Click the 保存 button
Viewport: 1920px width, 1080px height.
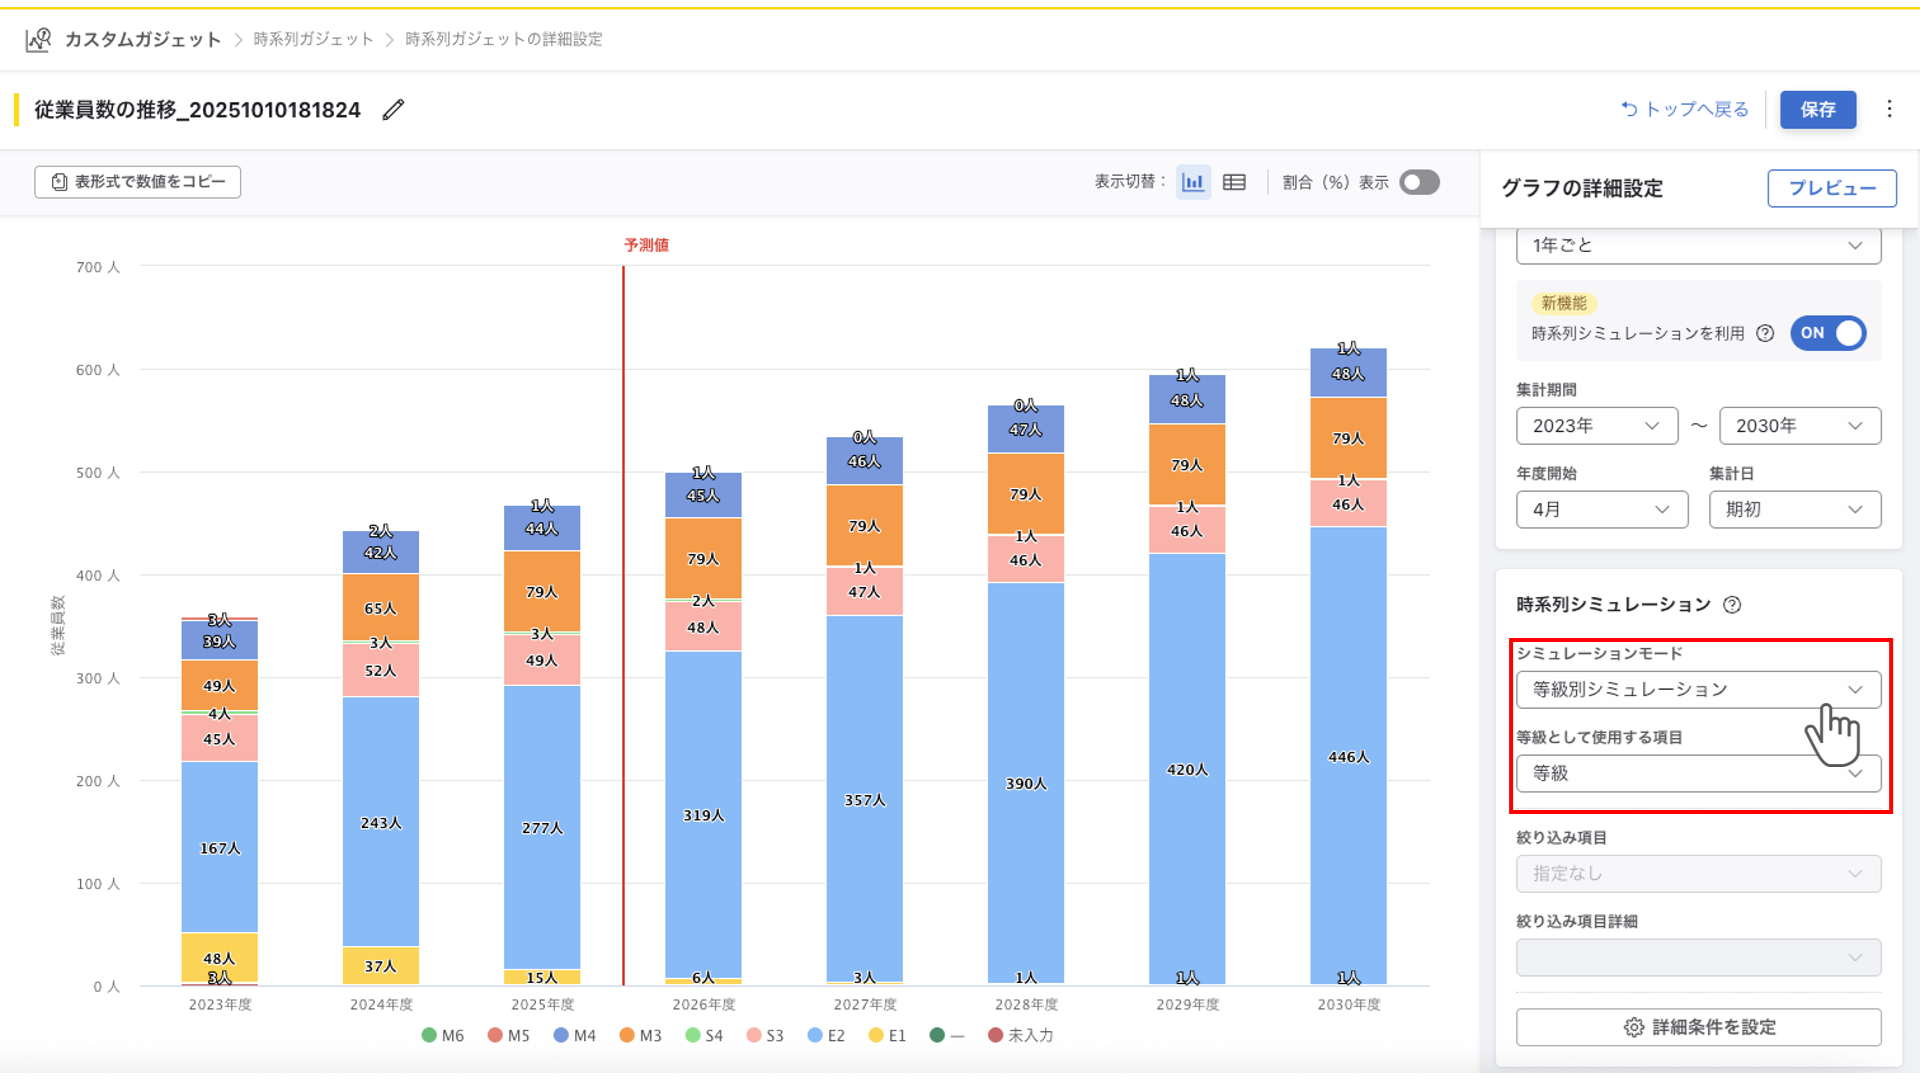tap(1817, 109)
